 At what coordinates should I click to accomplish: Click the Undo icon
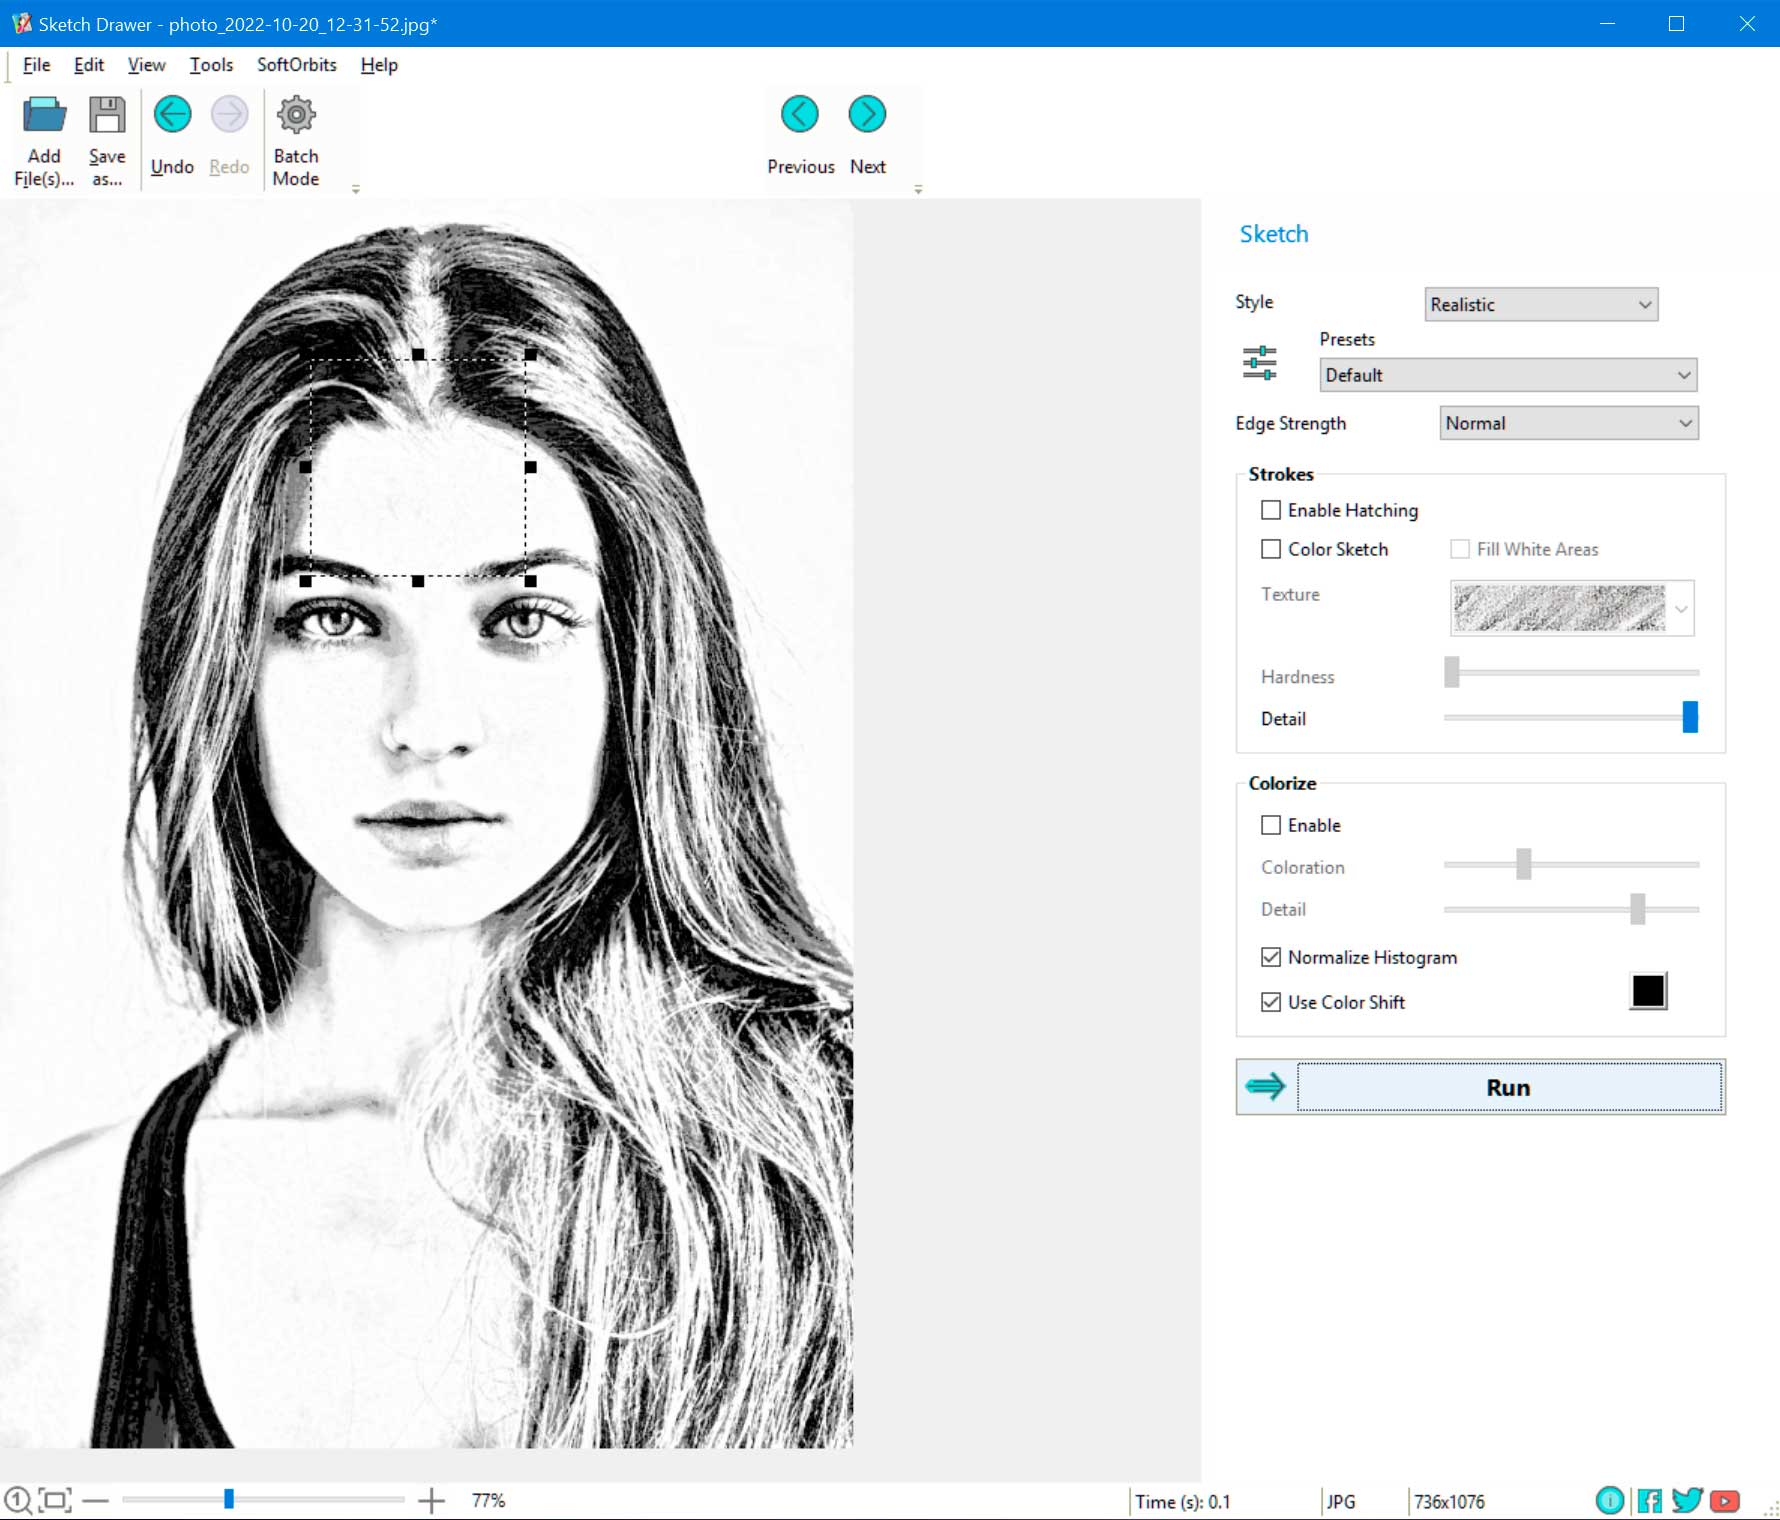pyautogui.click(x=172, y=113)
